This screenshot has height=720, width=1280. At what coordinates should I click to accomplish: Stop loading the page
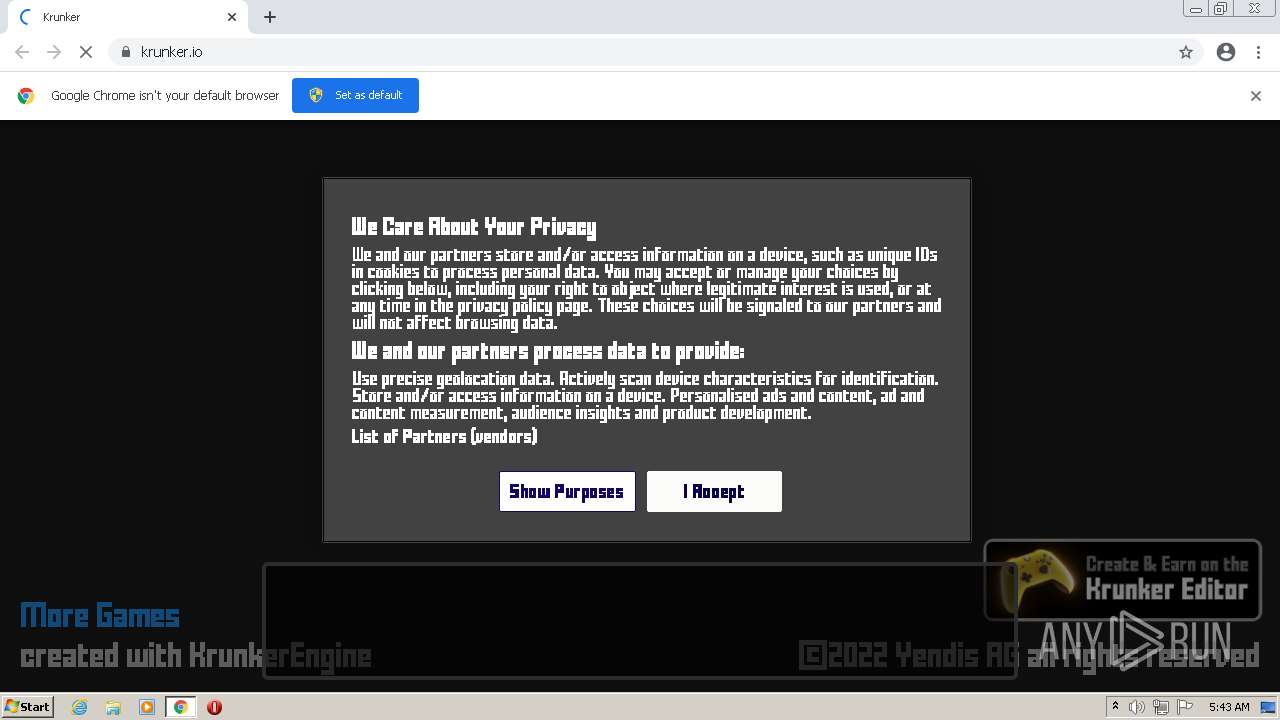tap(86, 52)
